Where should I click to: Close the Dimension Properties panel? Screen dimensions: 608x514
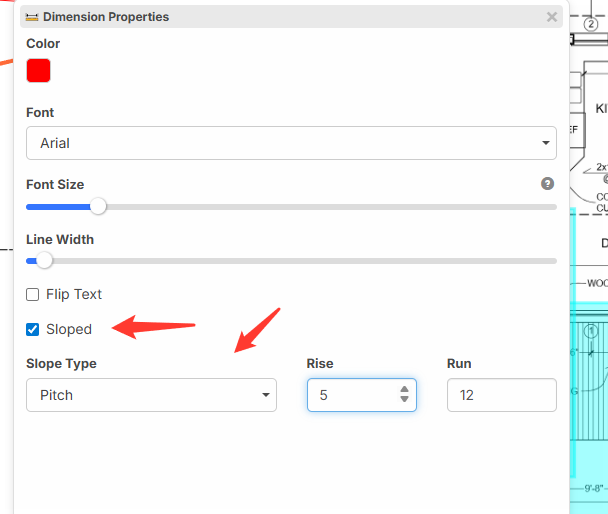pos(551,17)
